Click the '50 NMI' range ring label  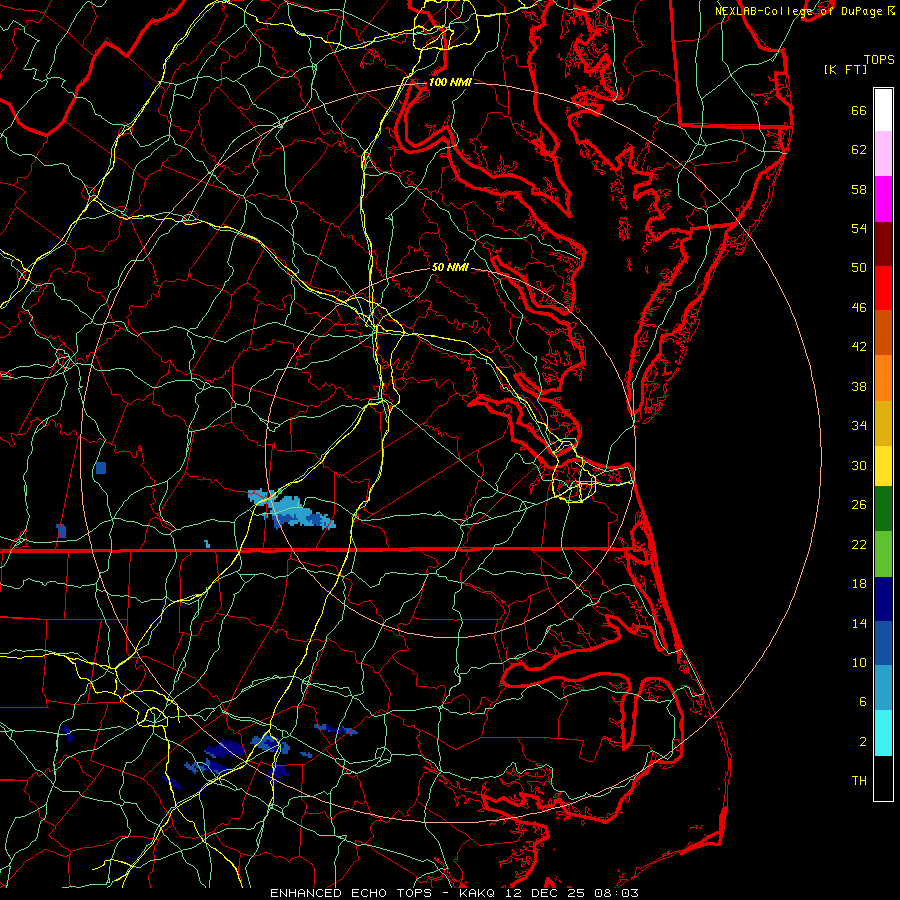click(450, 267)
